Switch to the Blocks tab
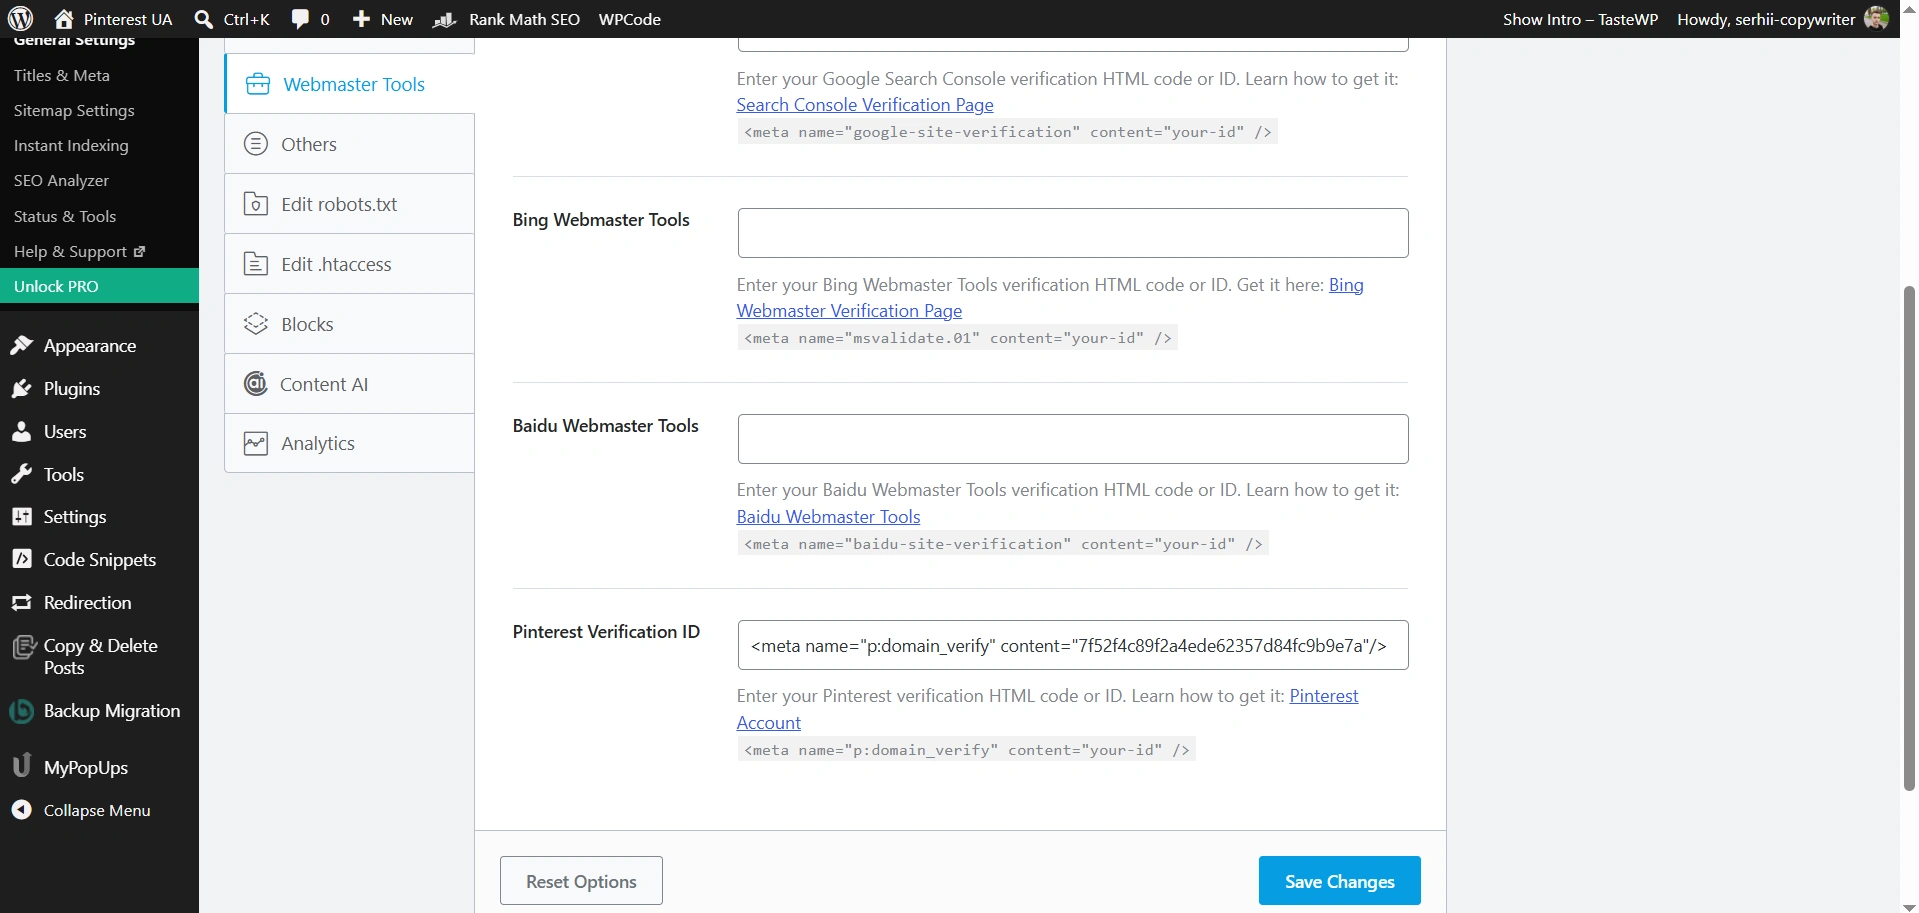1919x913 pixels. 350,324
